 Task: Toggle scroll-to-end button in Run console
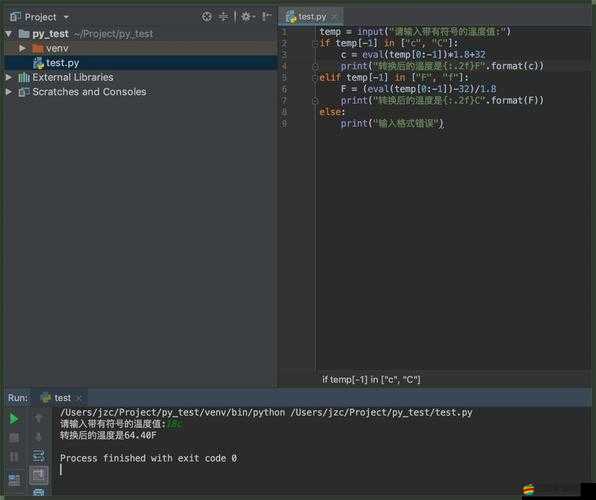pos(38,475)
